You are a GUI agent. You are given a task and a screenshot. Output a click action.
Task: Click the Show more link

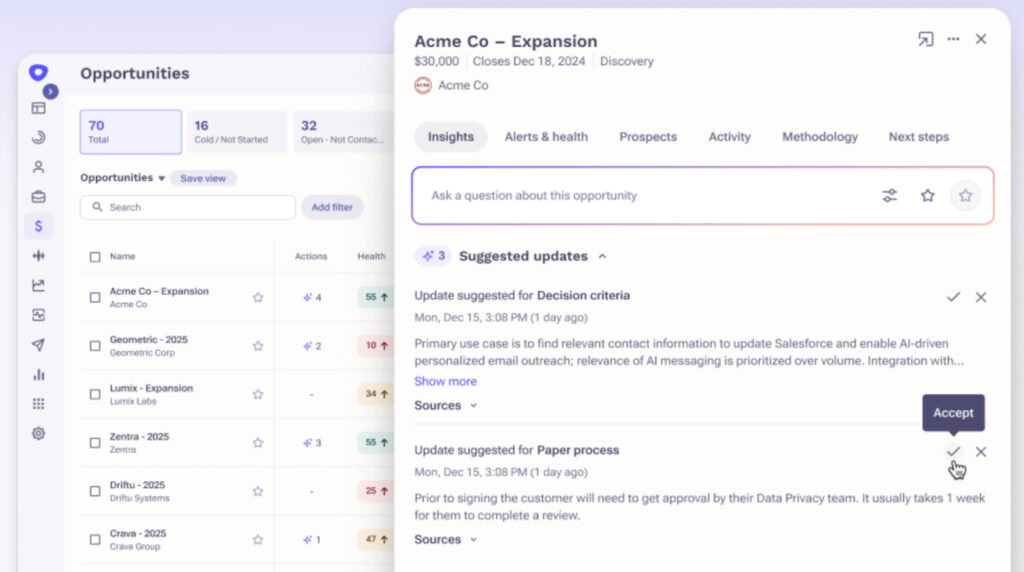pos(445,381)
